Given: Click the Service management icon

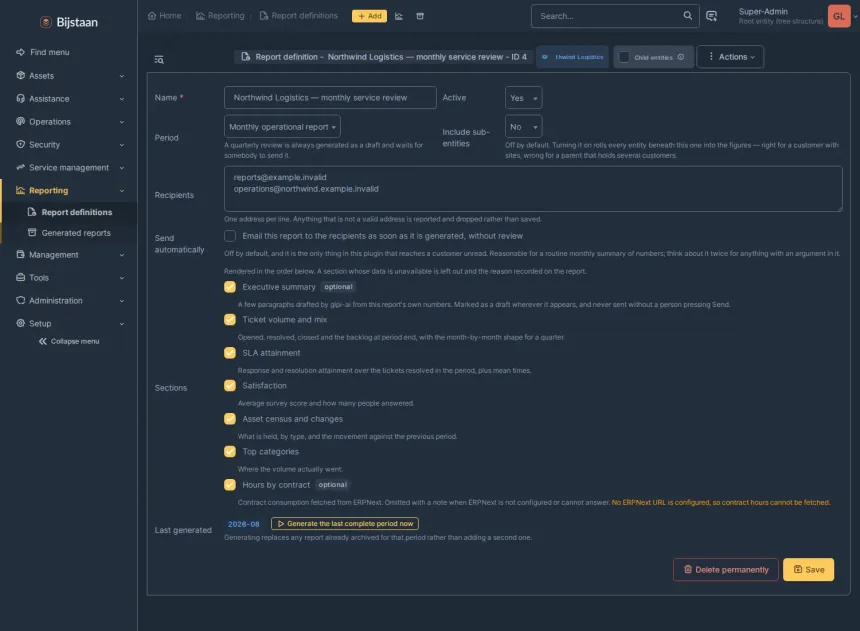Looking at the screenshot, I should click(20, 167).
